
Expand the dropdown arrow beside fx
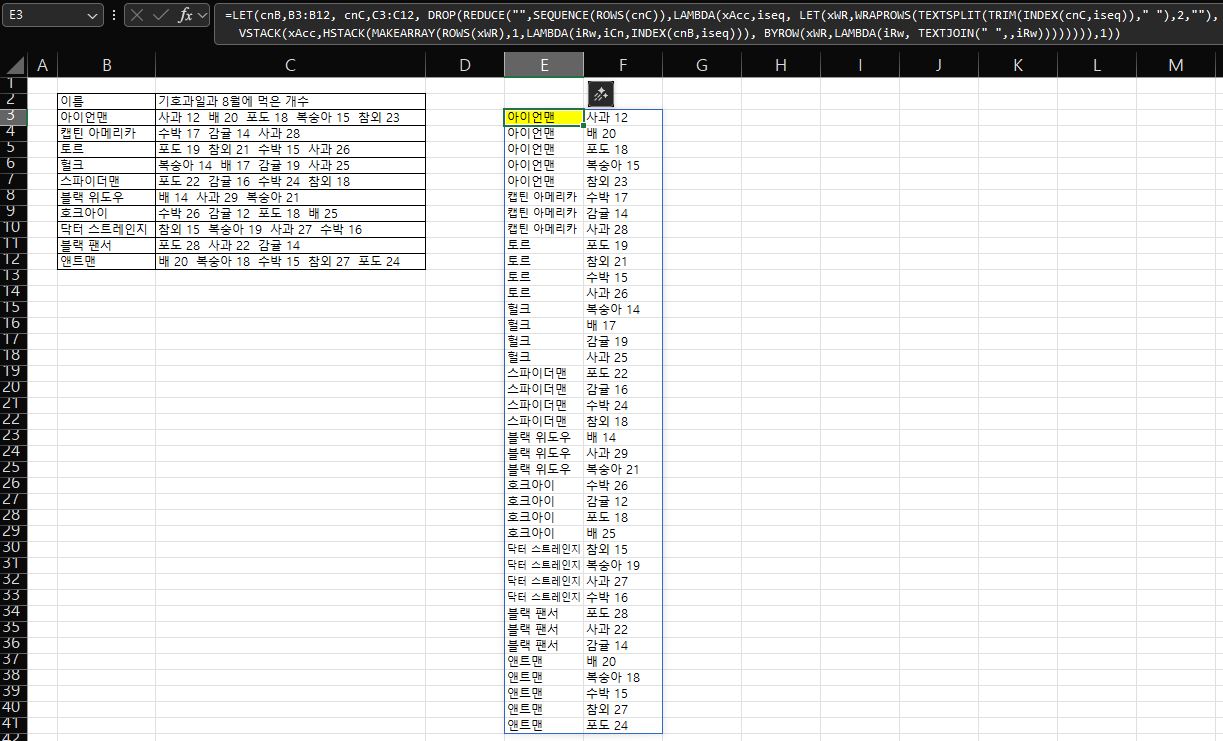[x=203, y=16]
